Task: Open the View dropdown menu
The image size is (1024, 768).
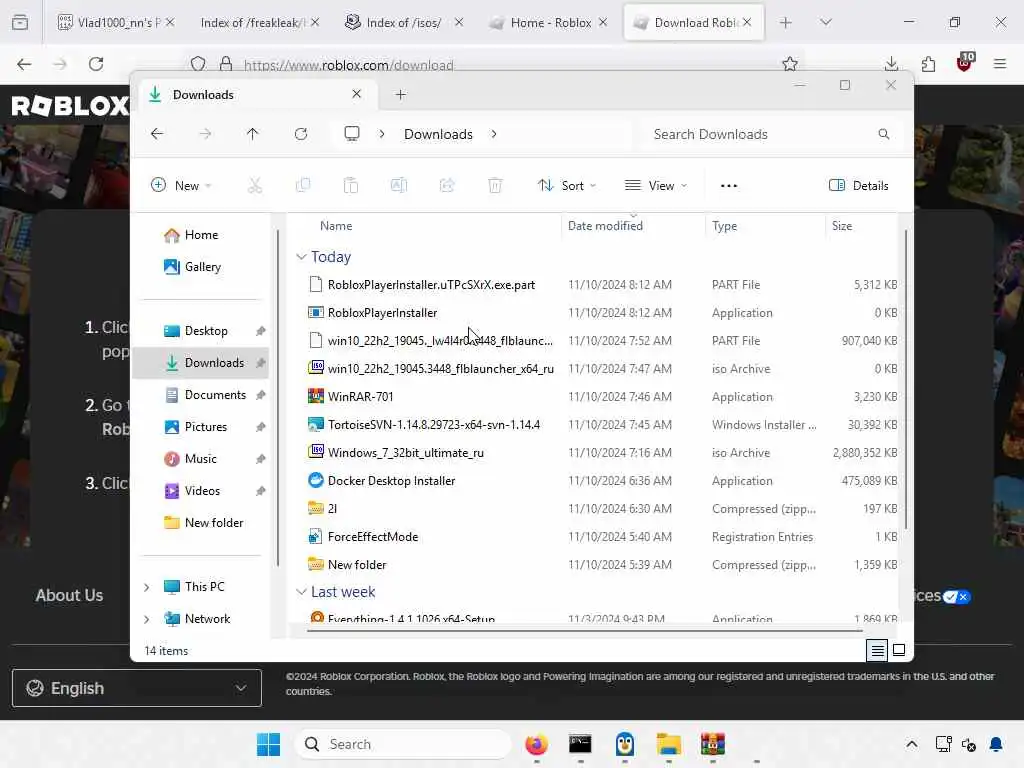Action: [x=656, y=185]
